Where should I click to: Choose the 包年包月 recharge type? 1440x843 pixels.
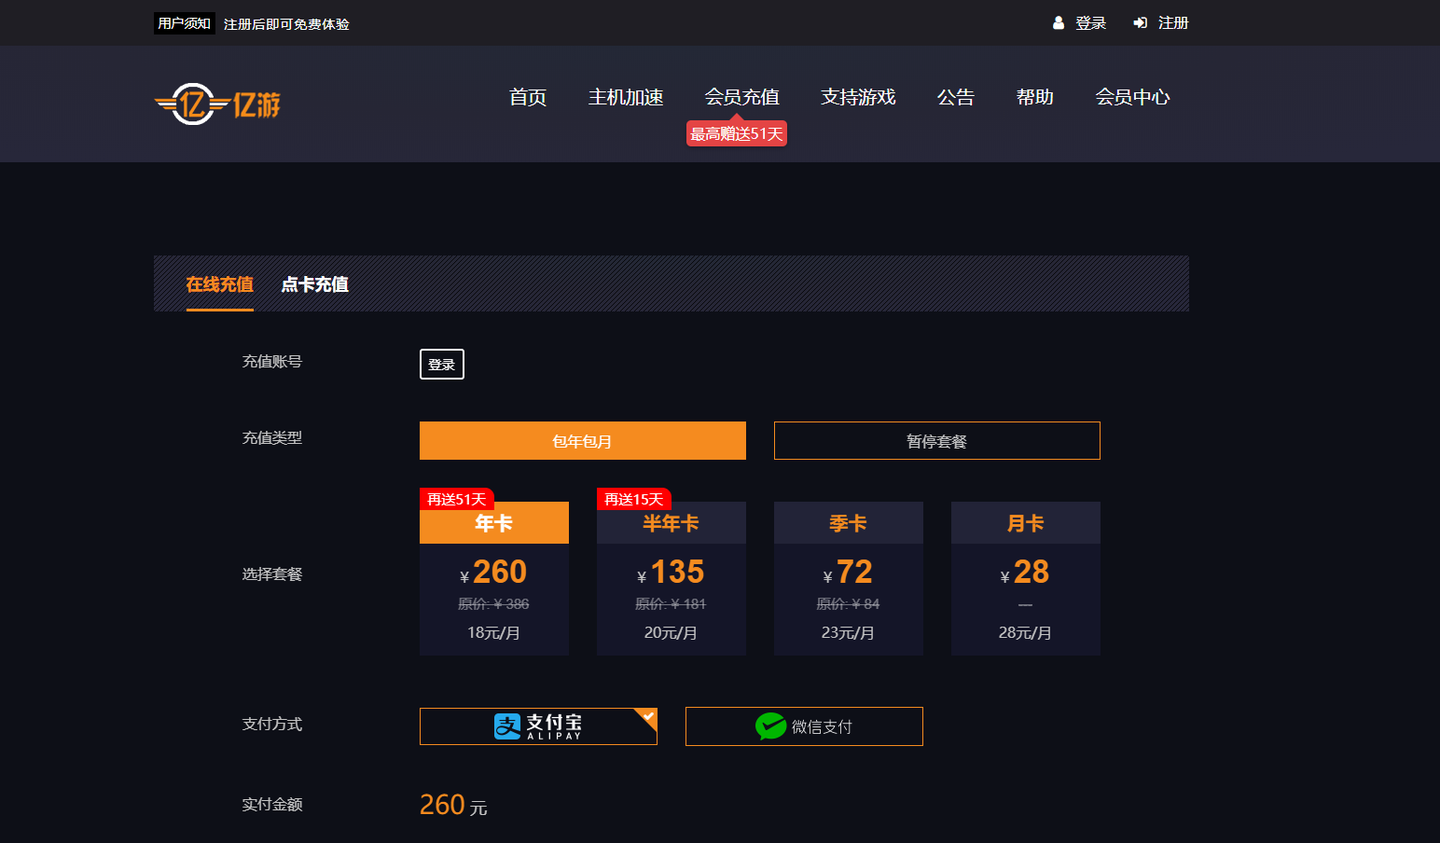pyautogui.click(x=583, y=441)
